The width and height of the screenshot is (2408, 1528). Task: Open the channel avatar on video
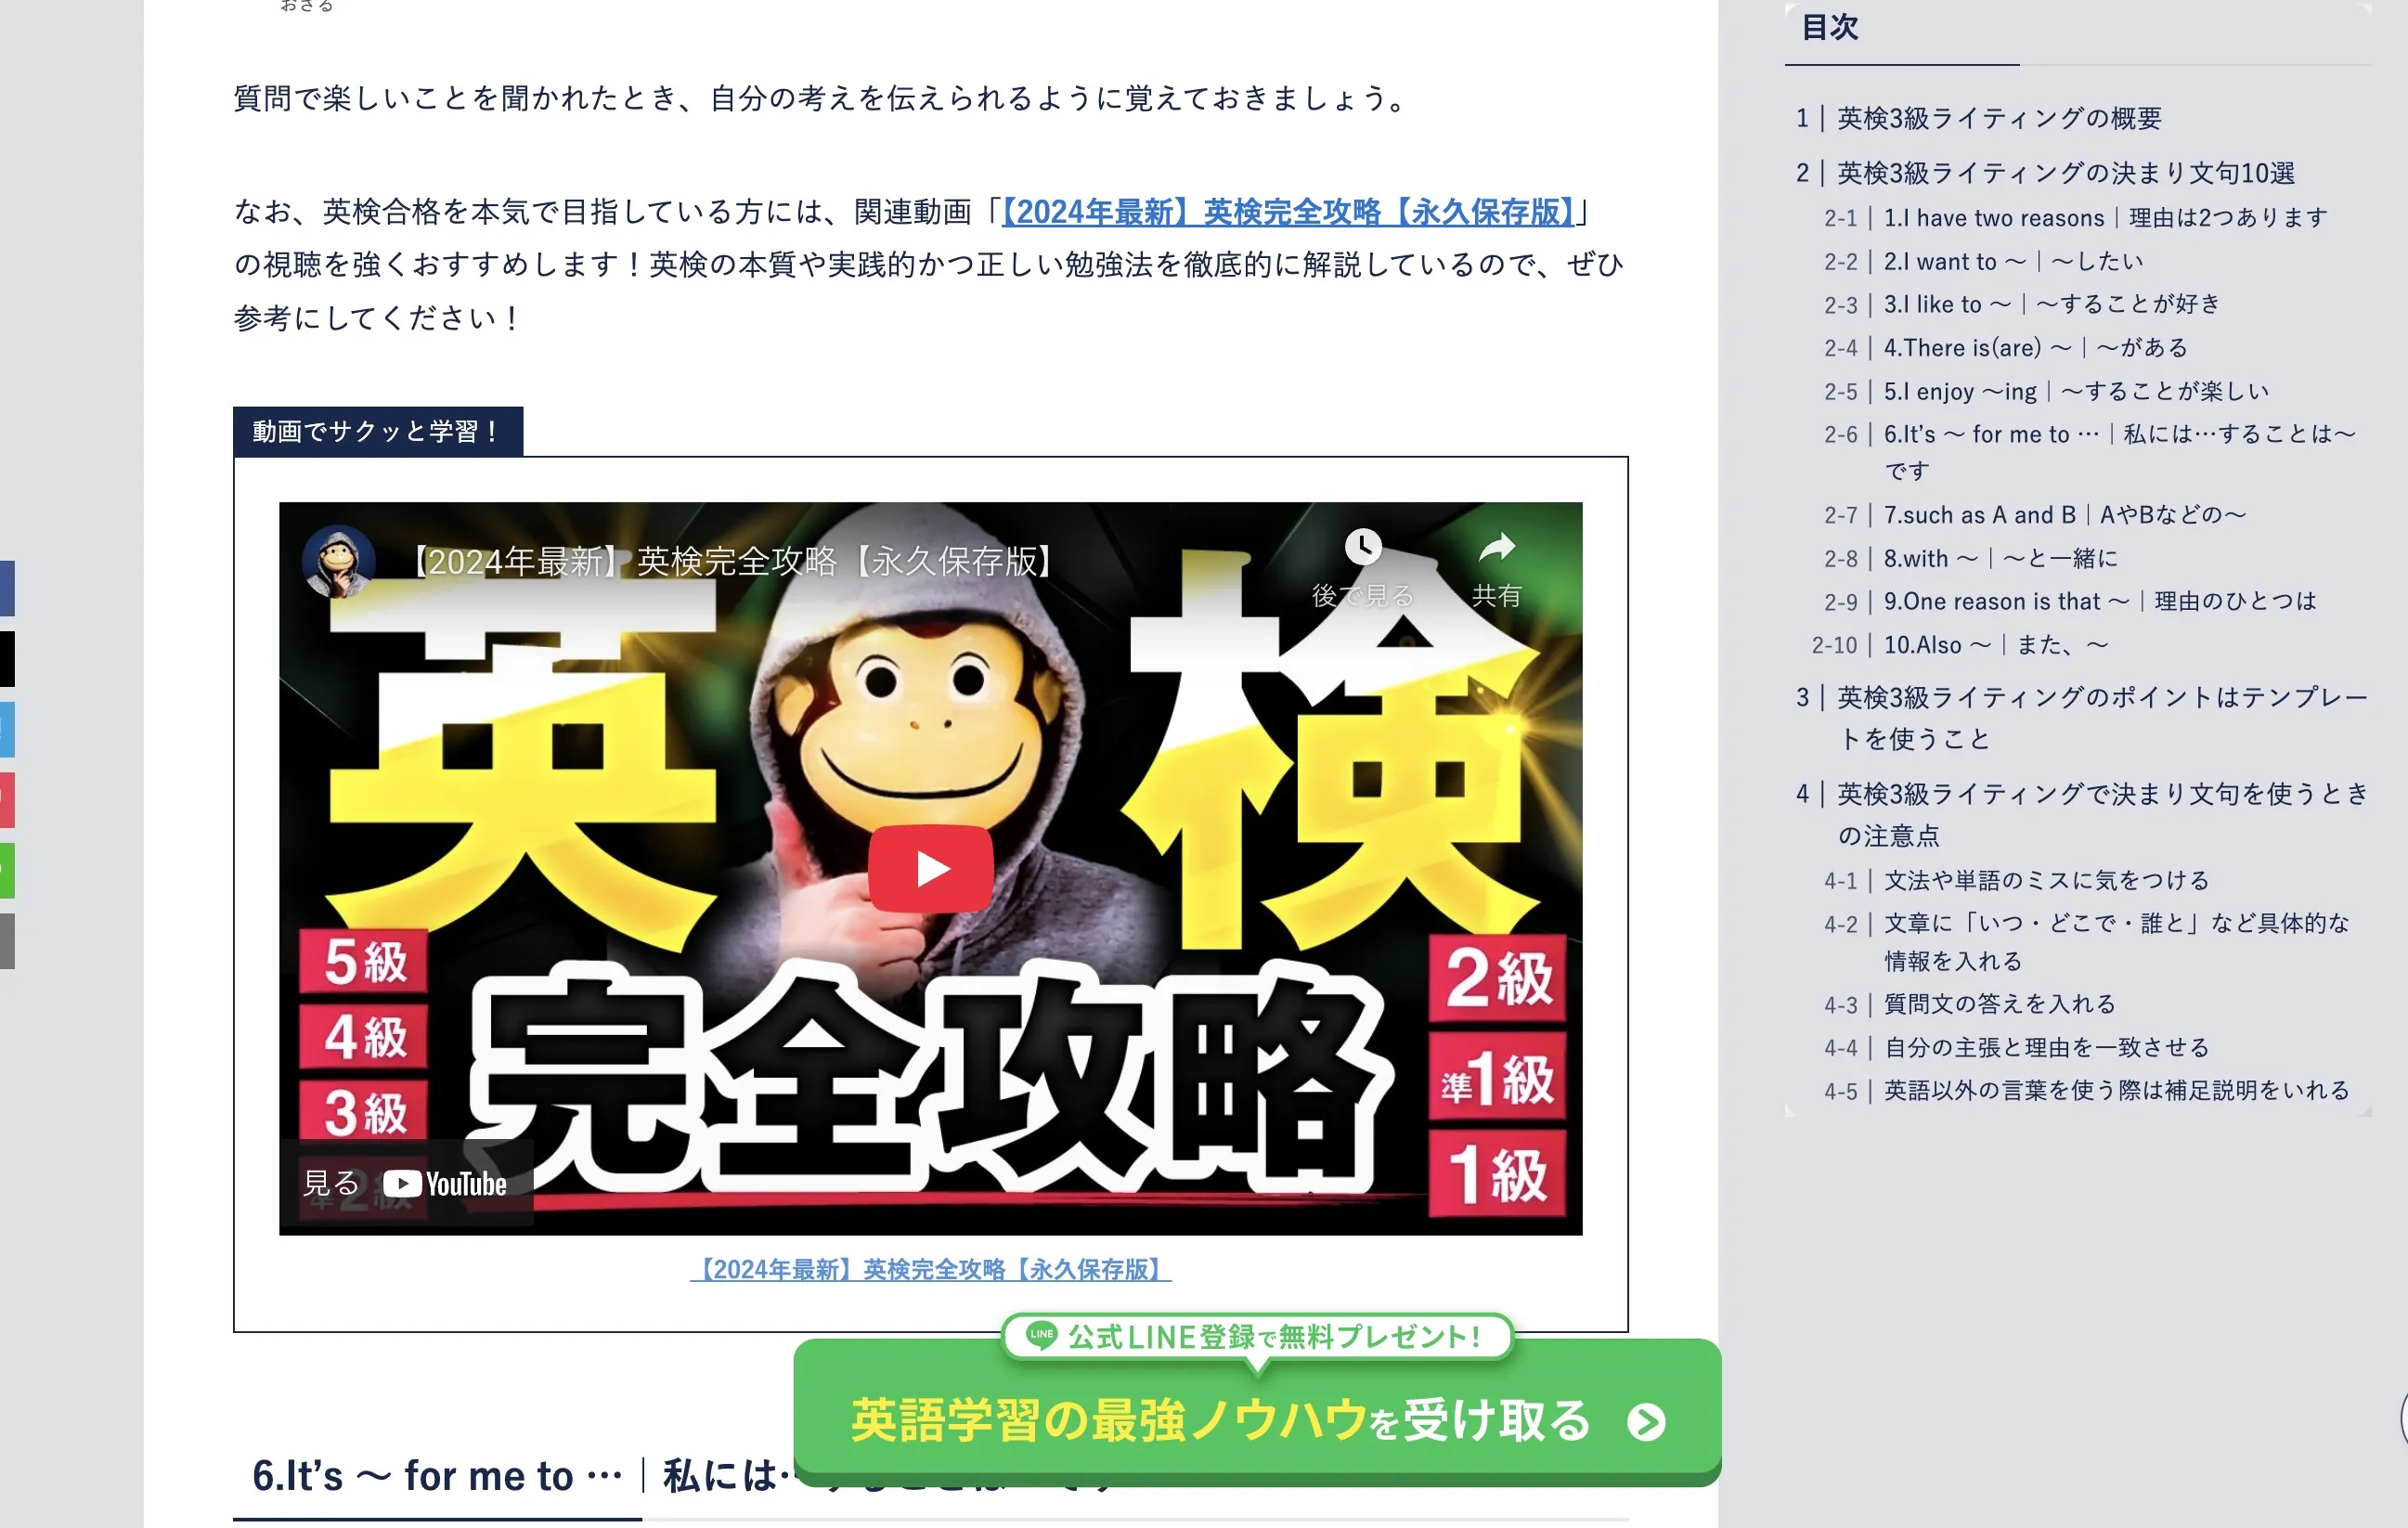click(339, 561)
